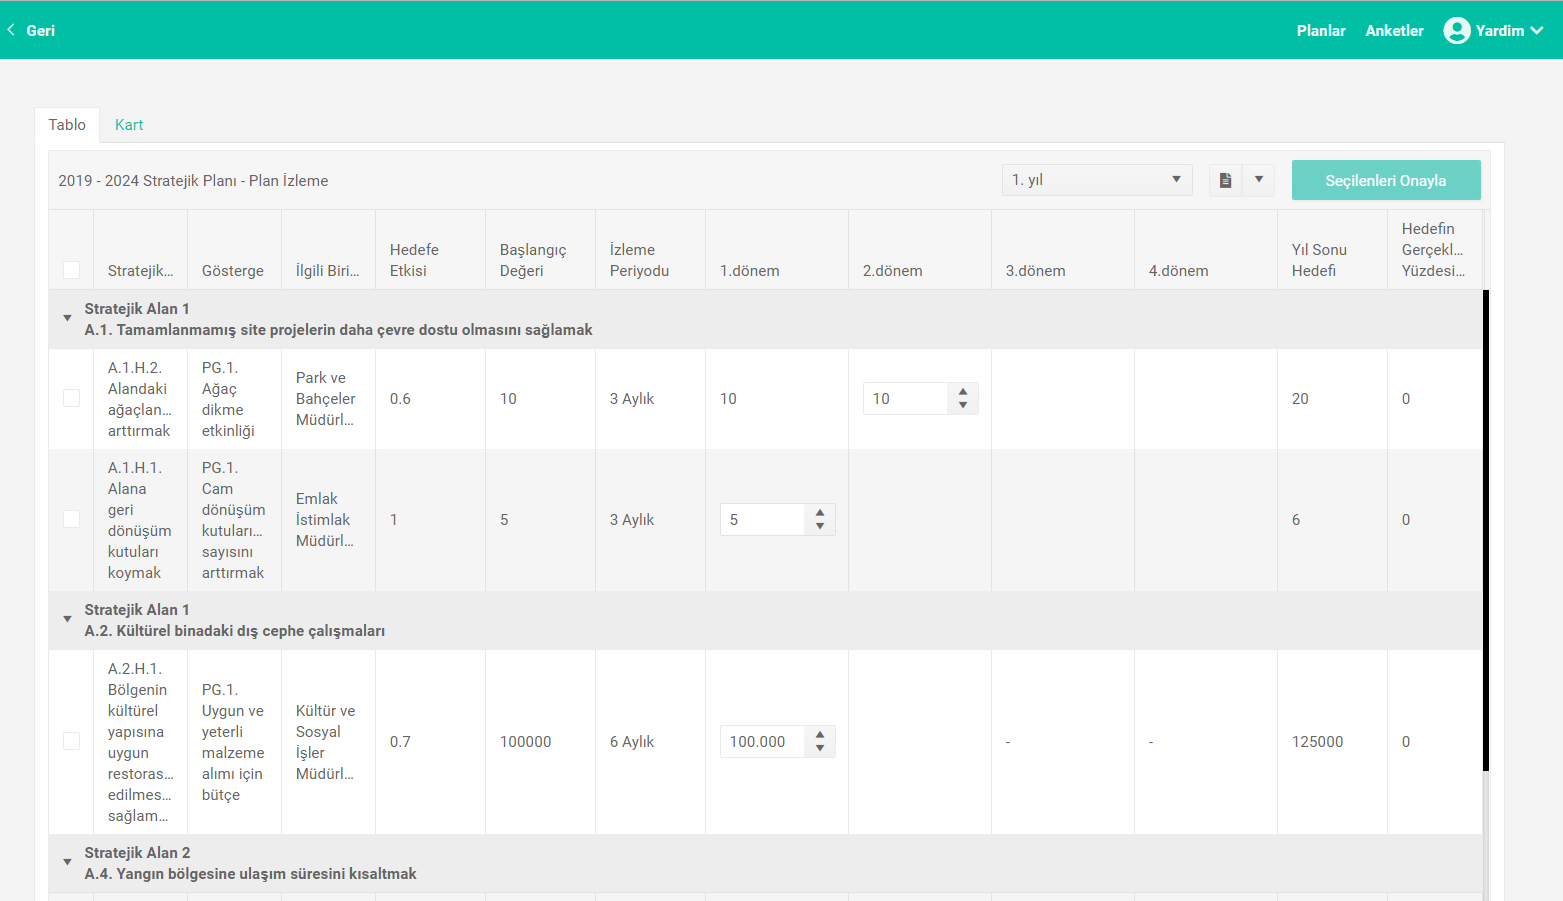Open the 1. yıl year dropdown
This screenshot has height=901, width=1563.
click(x=1096, y=180)
